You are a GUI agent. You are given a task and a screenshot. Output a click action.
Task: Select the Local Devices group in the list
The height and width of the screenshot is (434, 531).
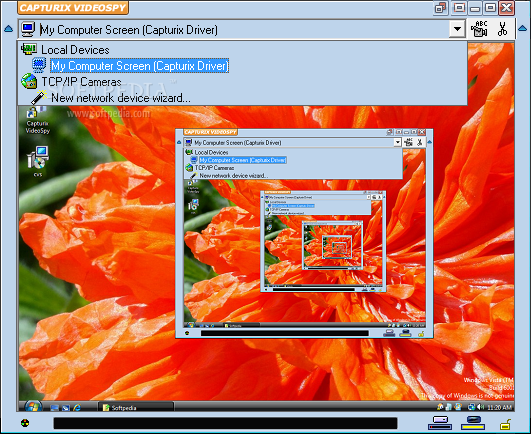[x=75, y=50]
